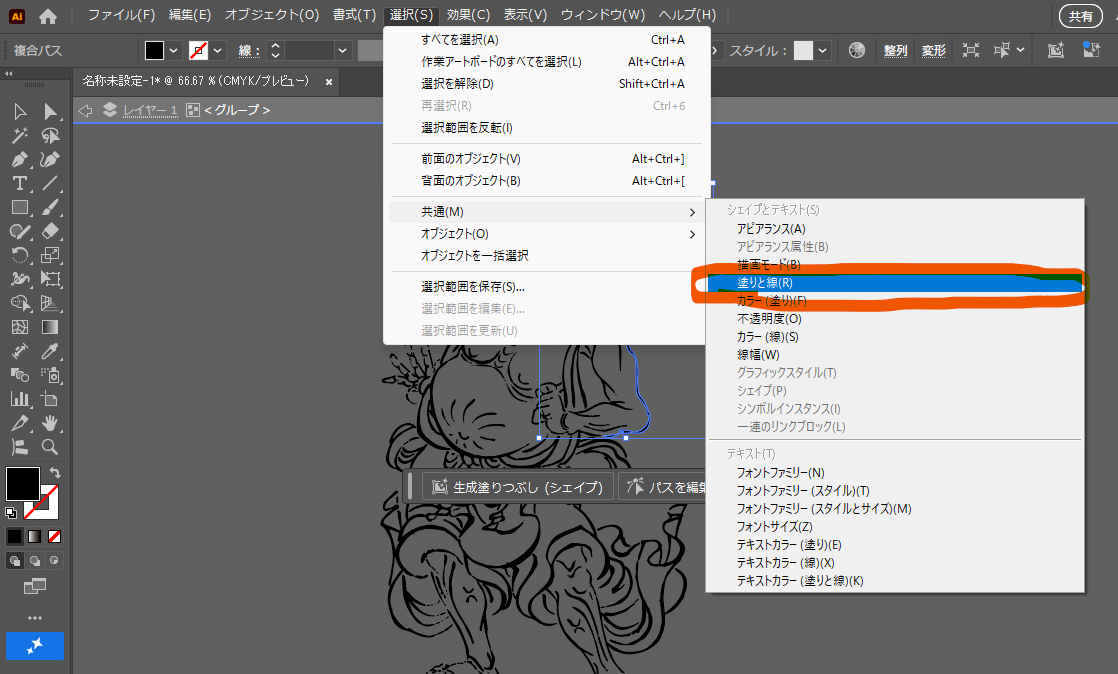Screen dimensions: 1118x674
Task: Select the Type tool
Action: 19,183
